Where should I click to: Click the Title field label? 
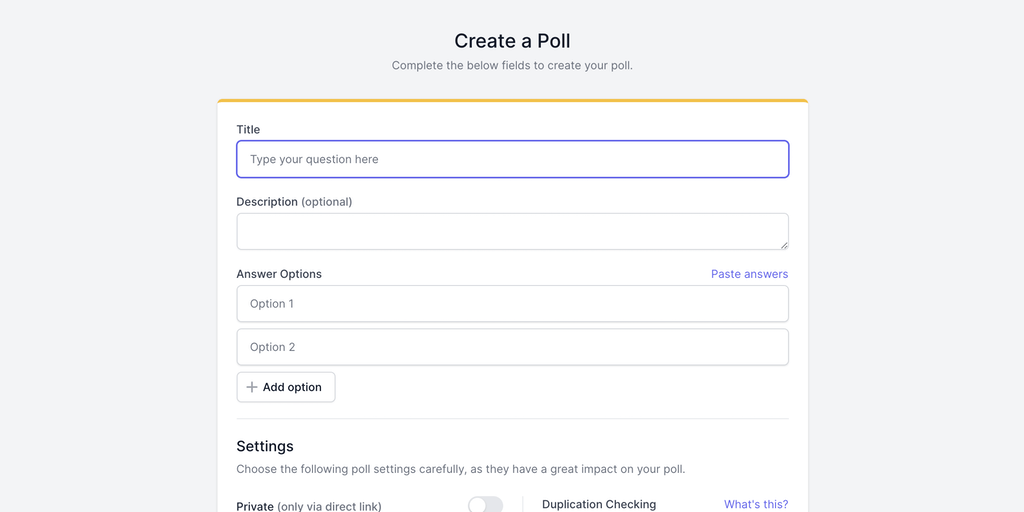[x=248, y=130]
